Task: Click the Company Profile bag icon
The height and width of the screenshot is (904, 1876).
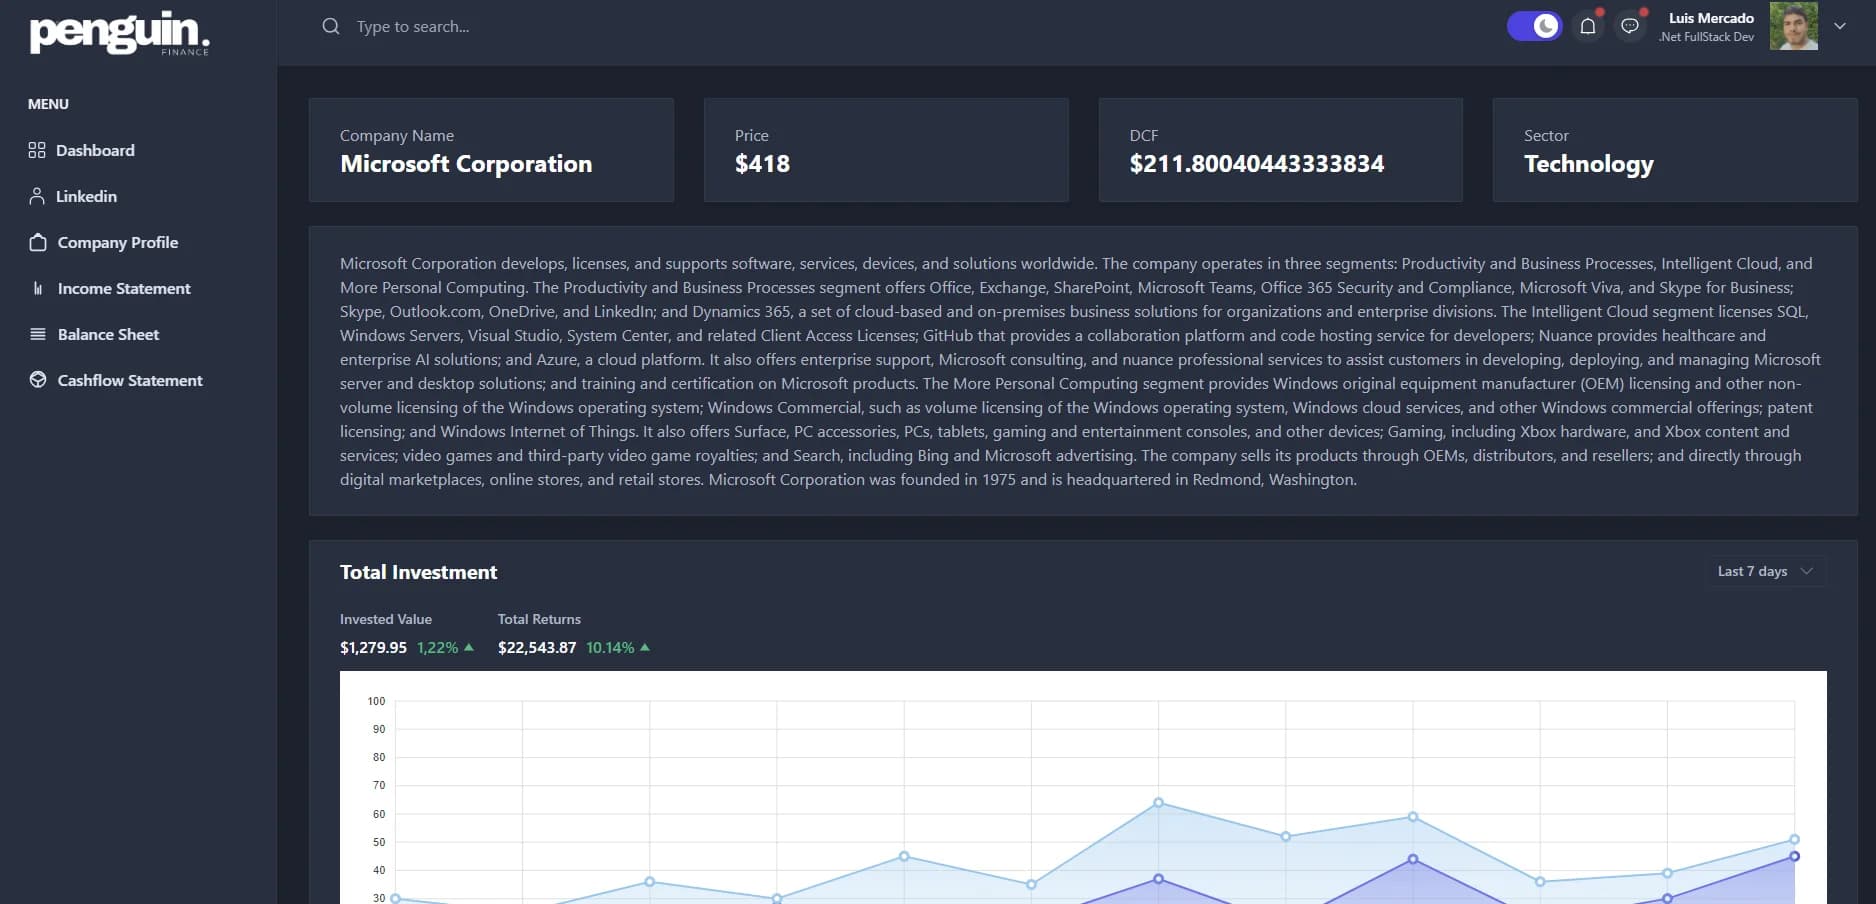Action: [38, 242]
